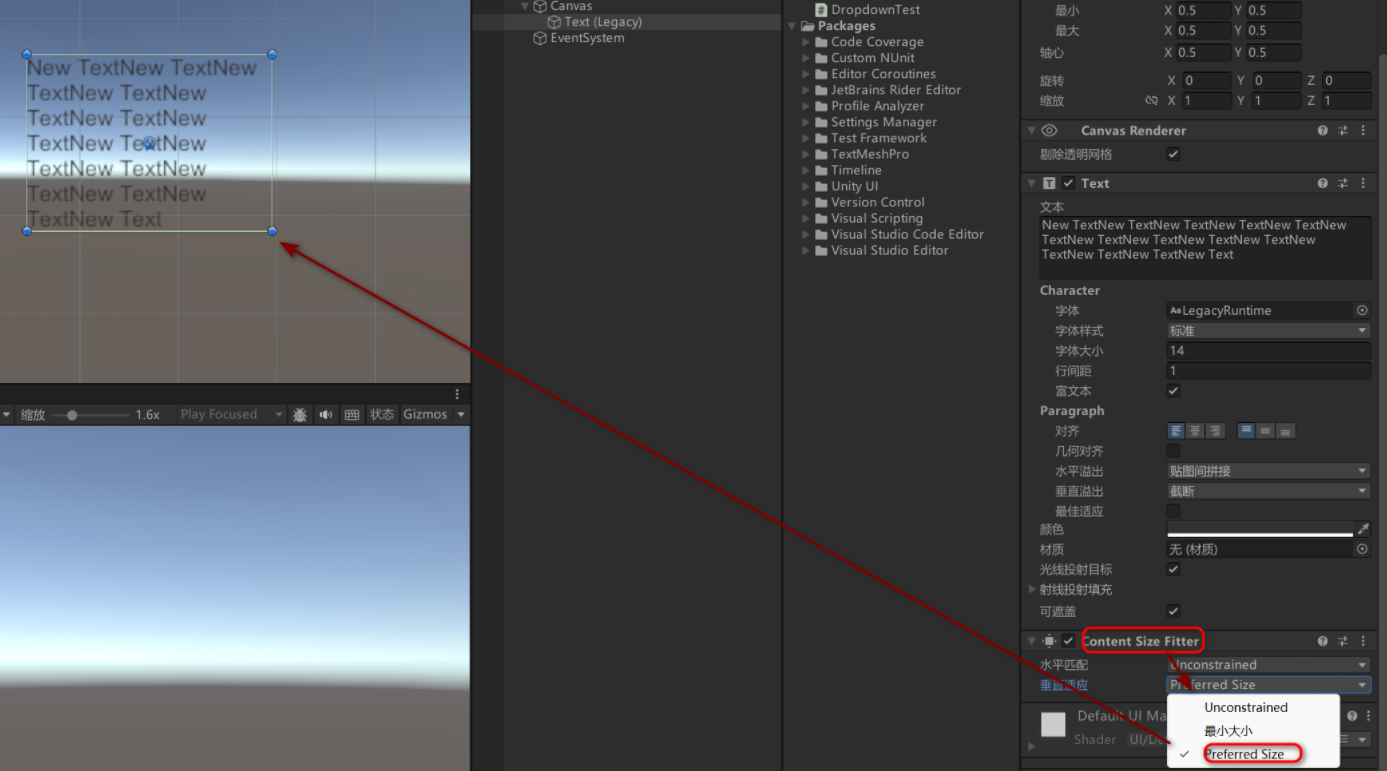
Task: Toggle the Game view shortcuts keyboard icon
Action: [x=352, y=414]
